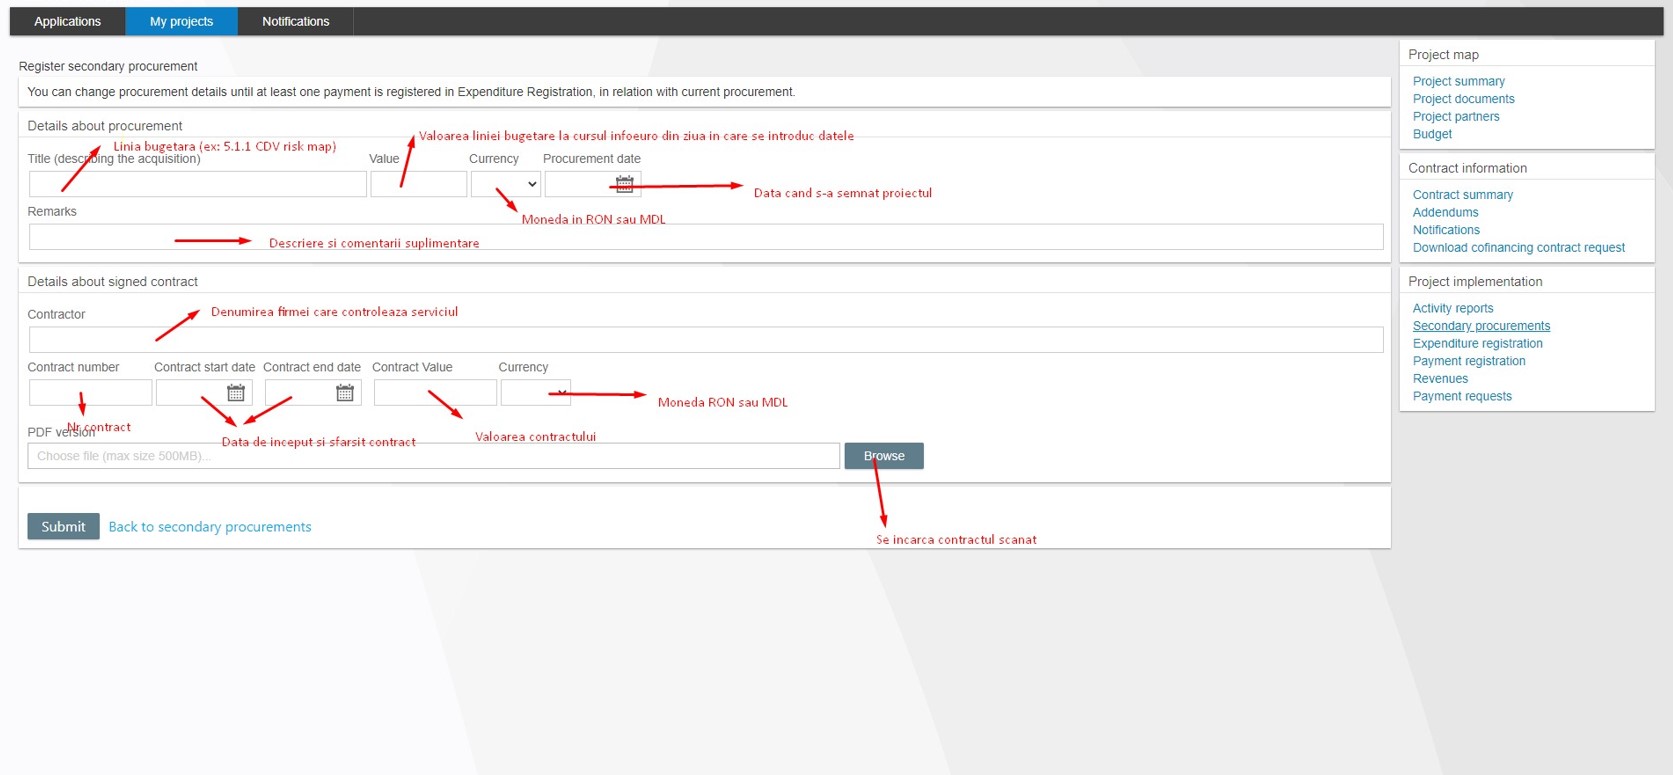
Task: Open the Contract end date calendar
Action: (345, 393)
